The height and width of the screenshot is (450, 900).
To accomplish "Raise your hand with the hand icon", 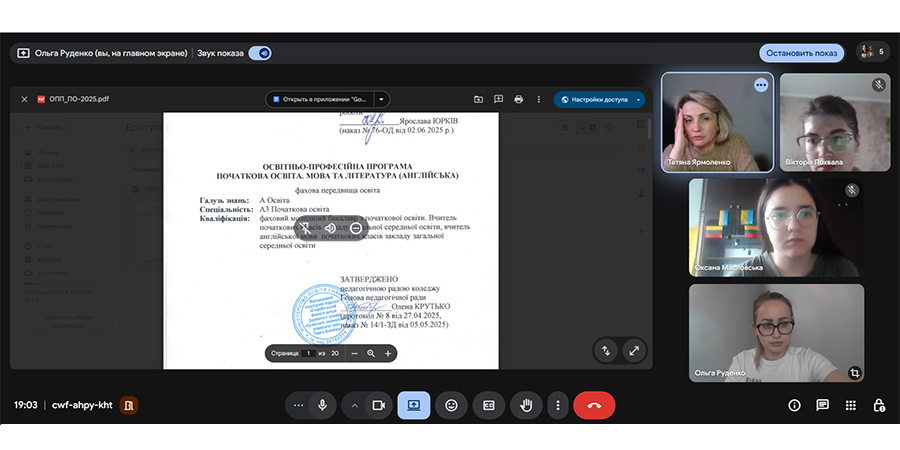I will coord(526,405).
